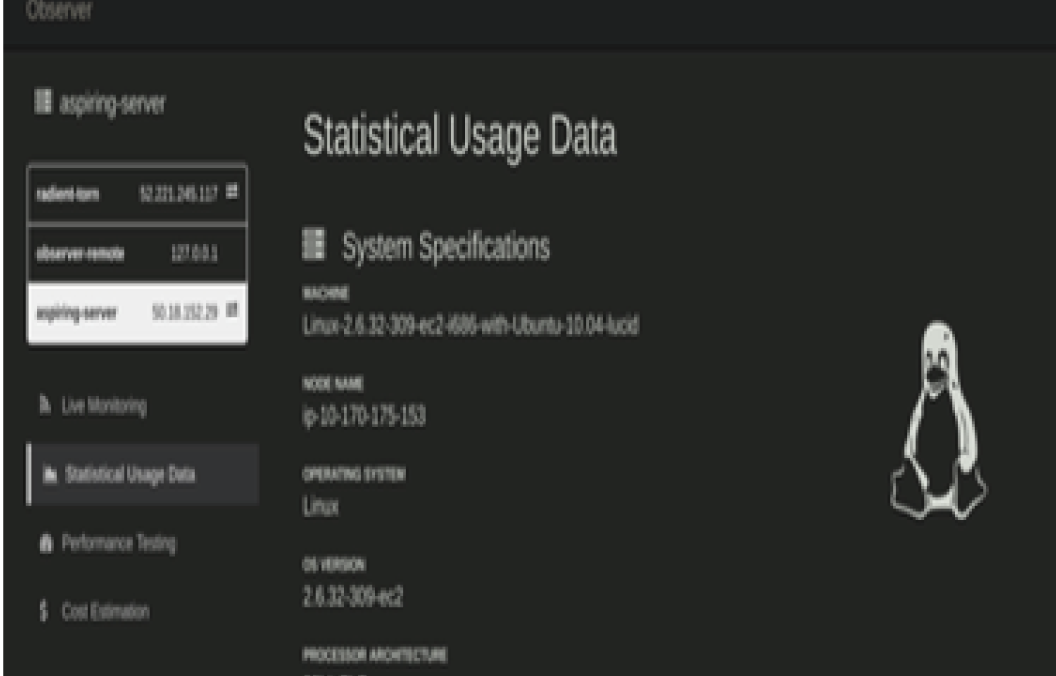Click the Live Monitoring feed icon

[45, 406]
